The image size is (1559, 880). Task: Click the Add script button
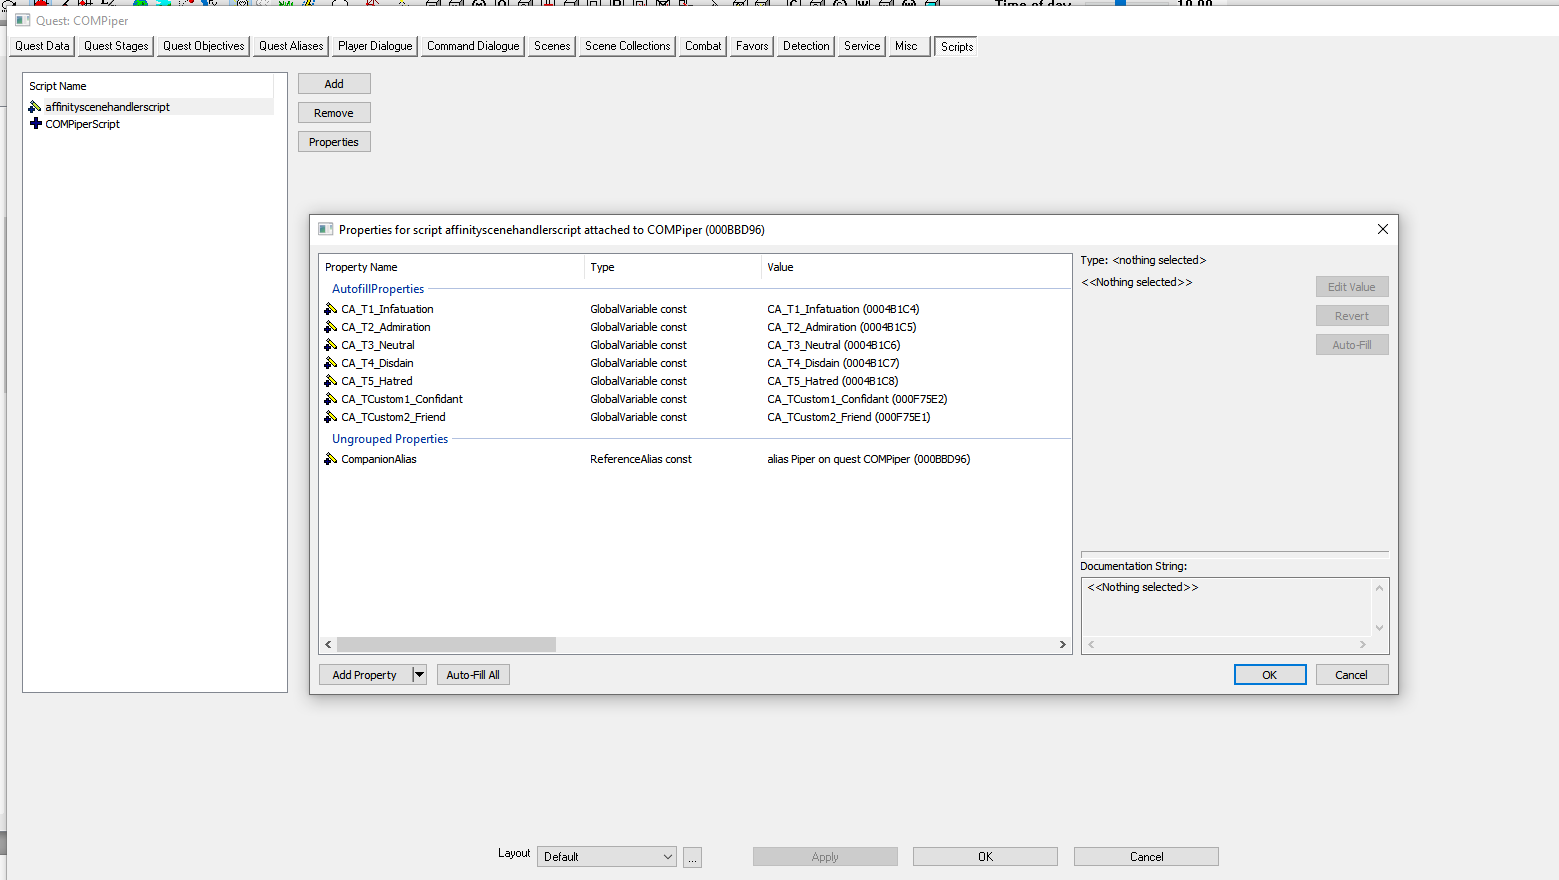334,84
